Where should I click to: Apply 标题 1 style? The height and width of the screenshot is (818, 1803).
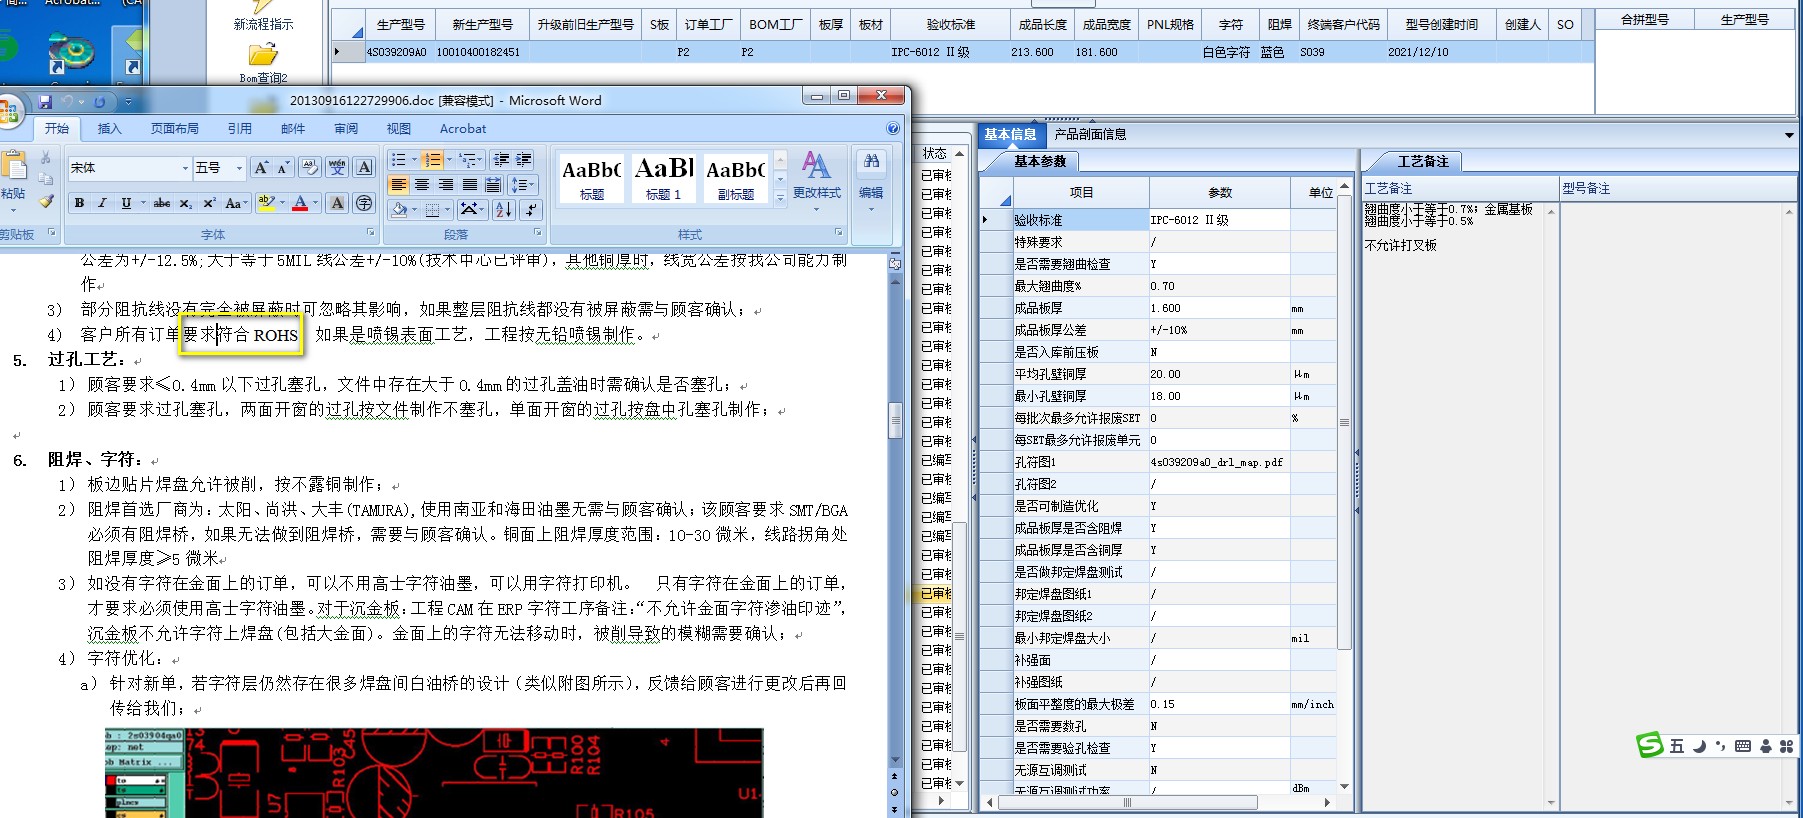(x=664, y=178)
